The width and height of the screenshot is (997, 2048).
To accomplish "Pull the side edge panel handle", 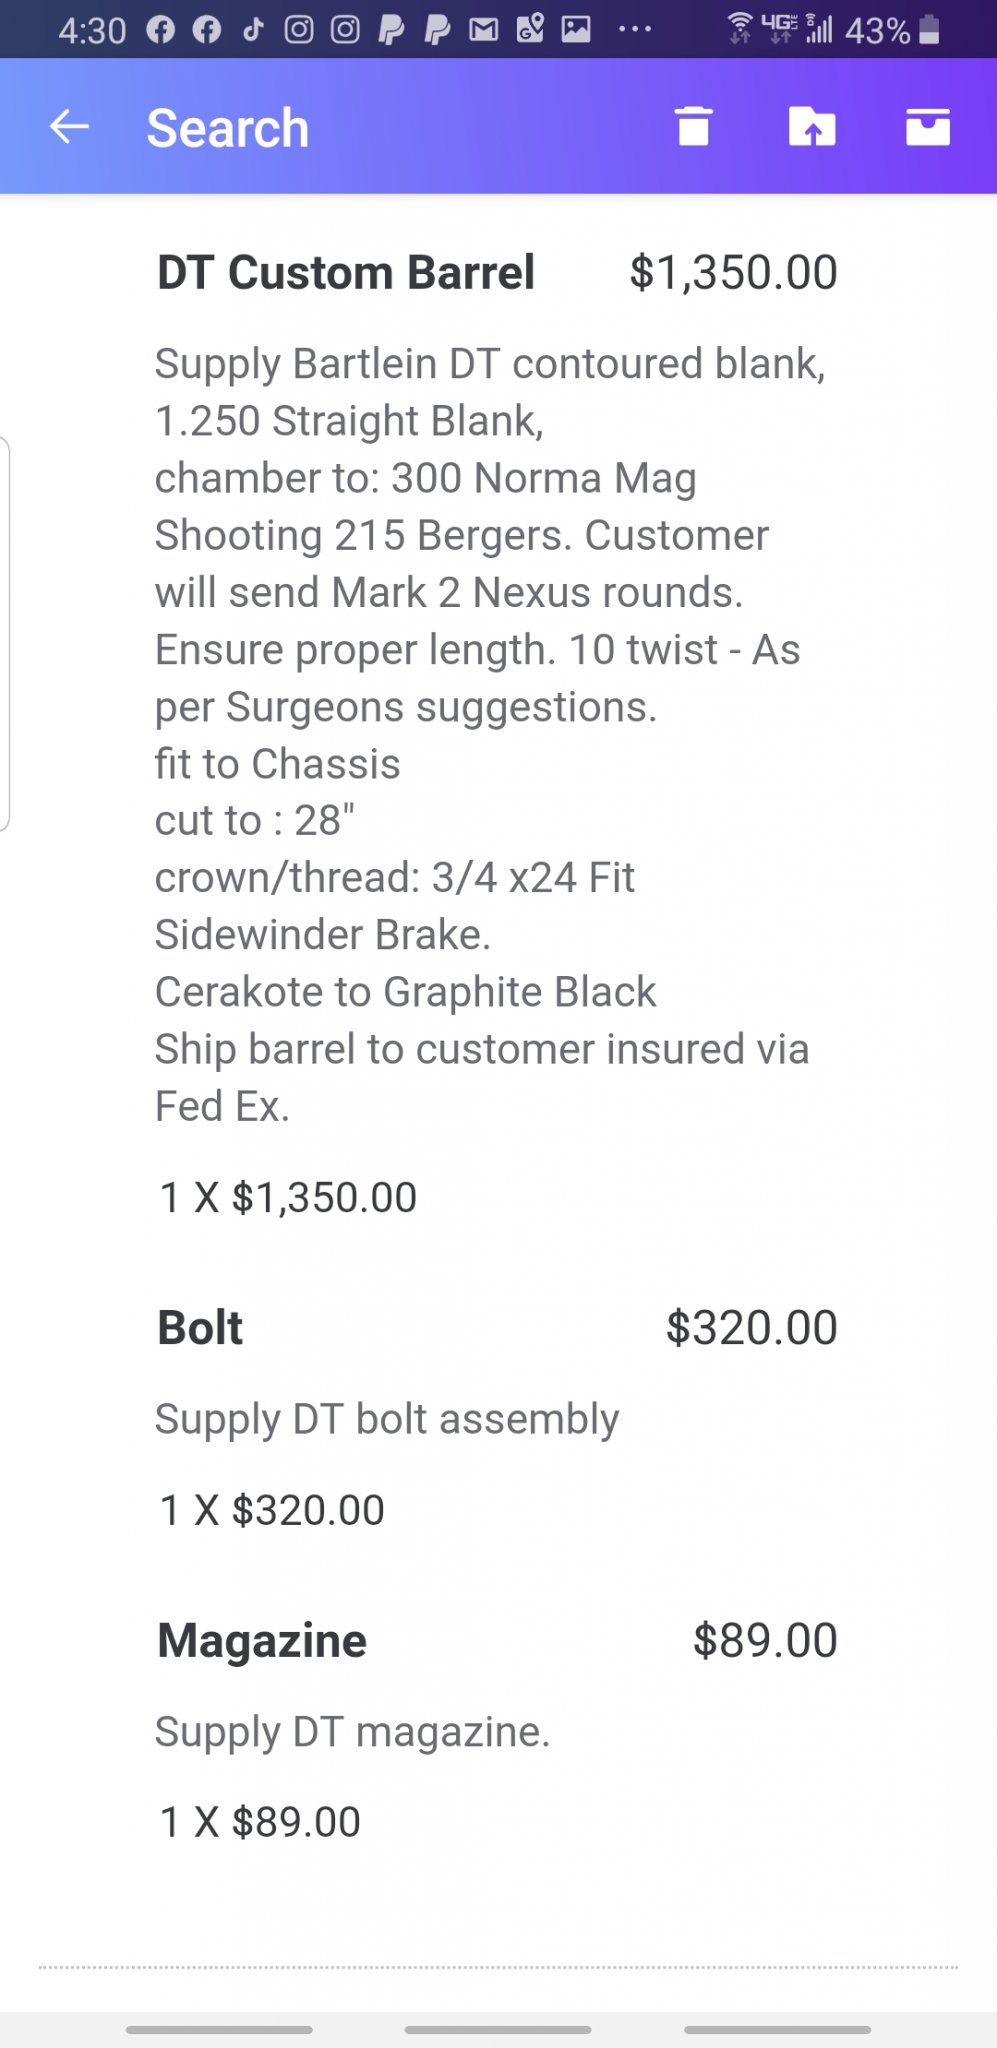I will coord(5,634).
